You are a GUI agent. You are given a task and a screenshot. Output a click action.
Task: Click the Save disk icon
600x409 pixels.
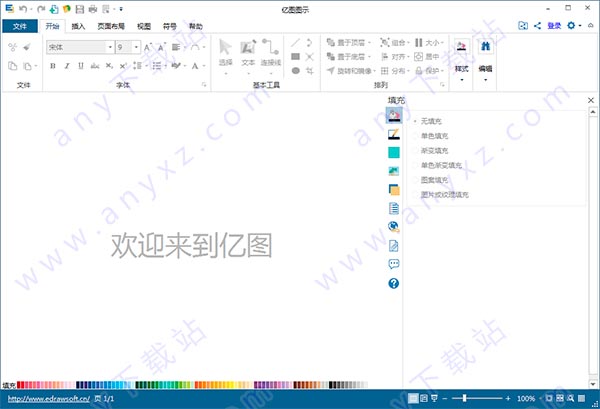coord(80,9)
